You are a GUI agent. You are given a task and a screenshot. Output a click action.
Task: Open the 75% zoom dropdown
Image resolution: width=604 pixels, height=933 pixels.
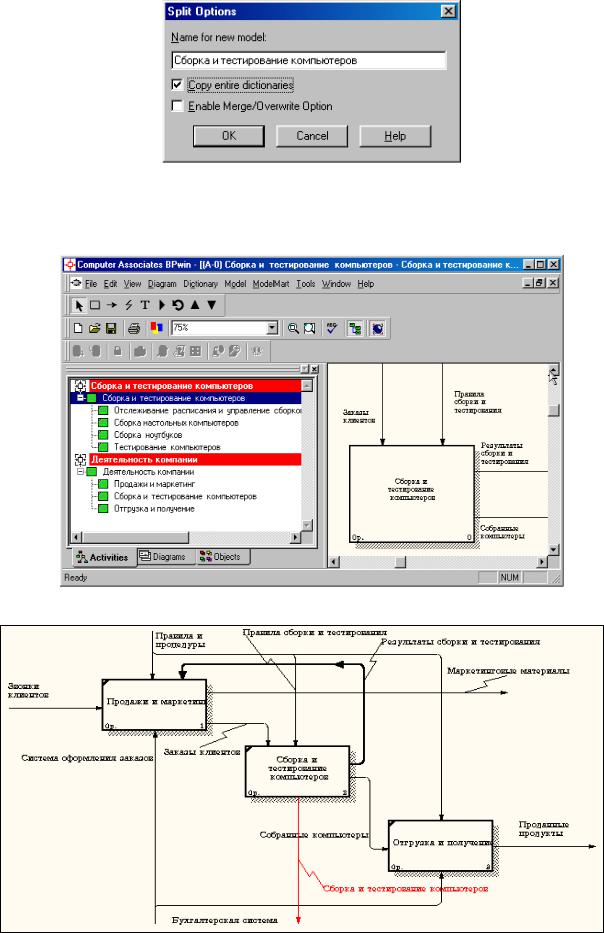pos(272,328)
